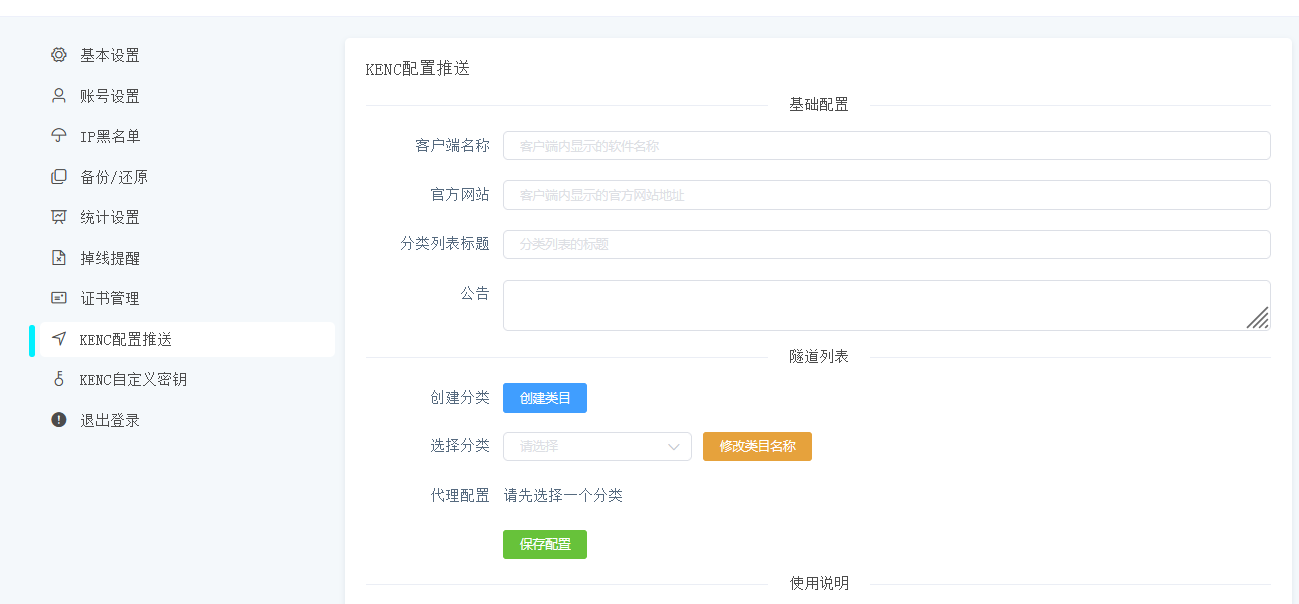The image size is (1299, 604).
Task: Open the 选择分类 dropdown
Action: (x=597, y=446)
